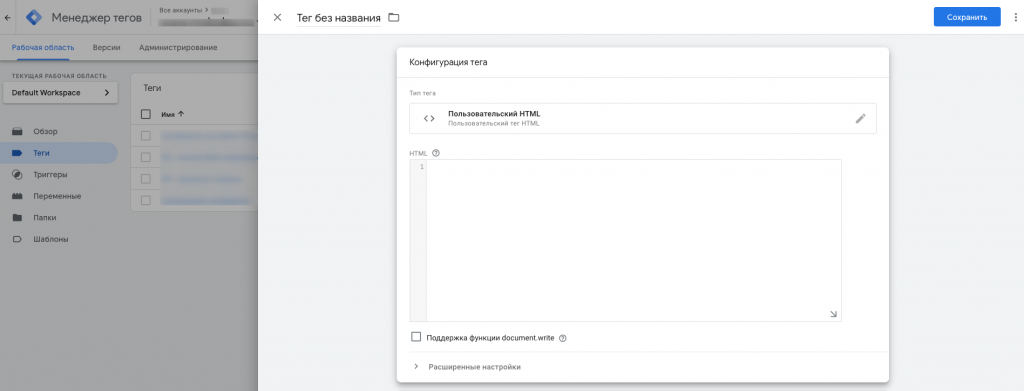Click the resize handle of HTML editor
1024x391 pixels.
coord(833,314)
